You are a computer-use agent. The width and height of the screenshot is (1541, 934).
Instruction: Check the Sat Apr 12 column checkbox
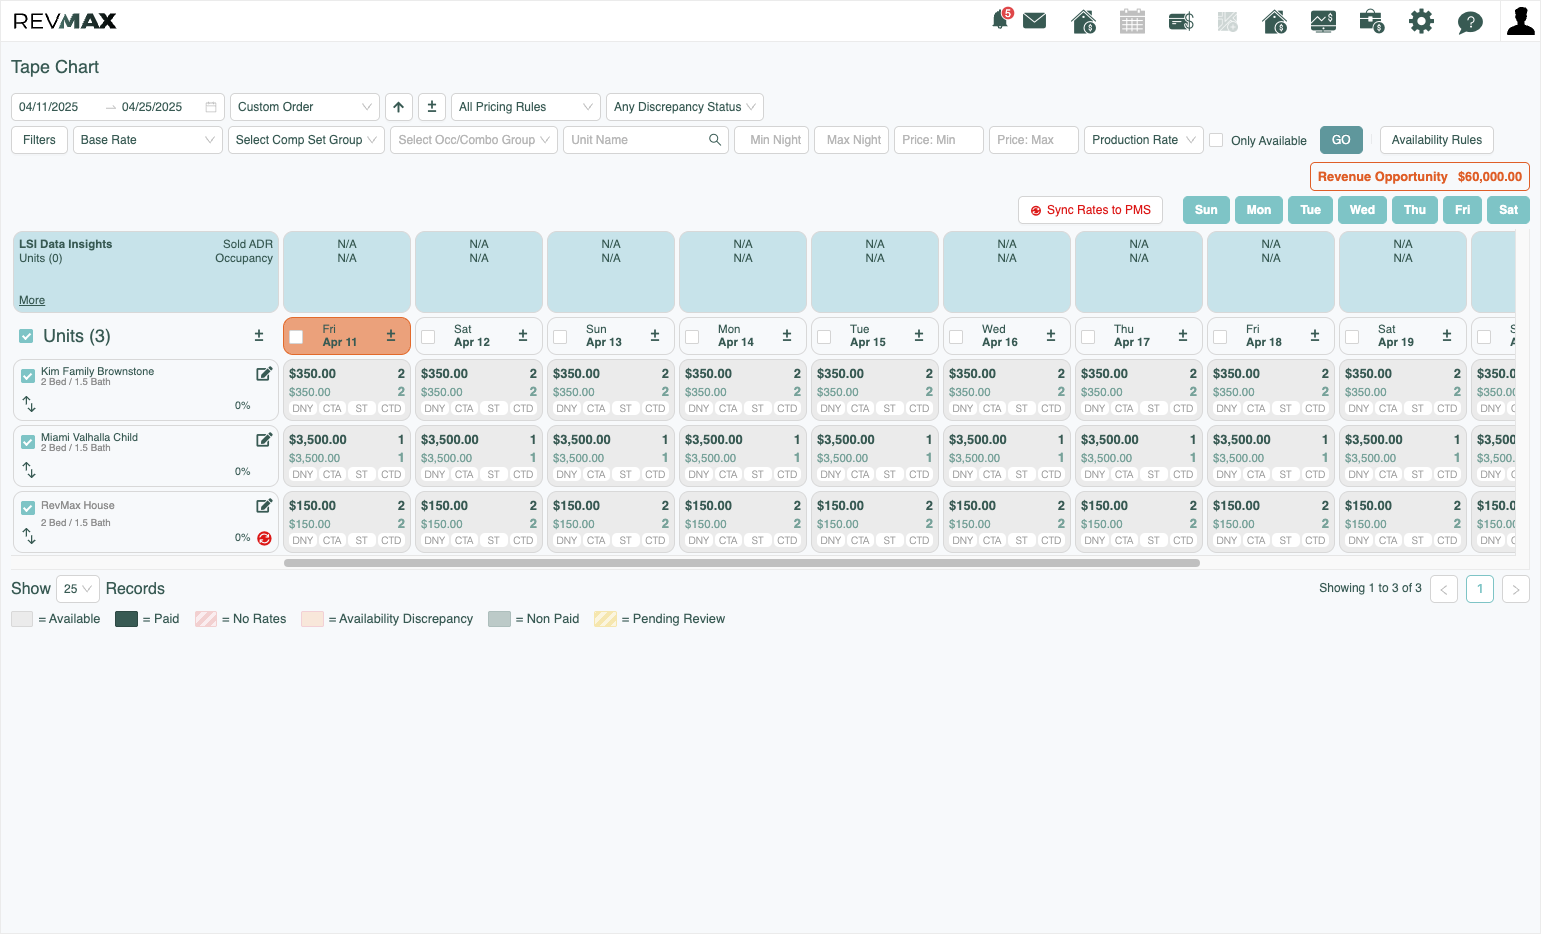click(428, 337)
